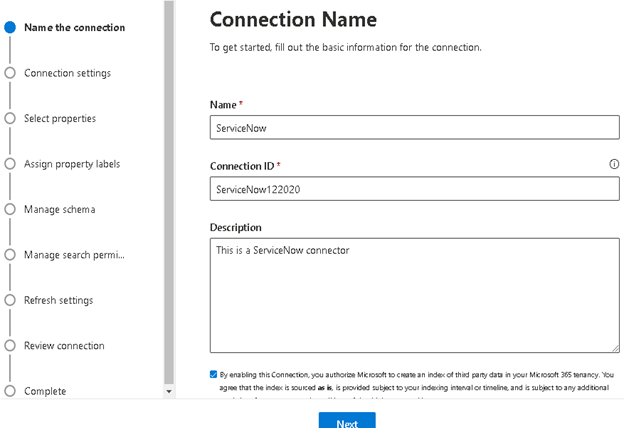
Task: Focus the Connection ID field ServiceNow122020
Action: click(415, 189)
